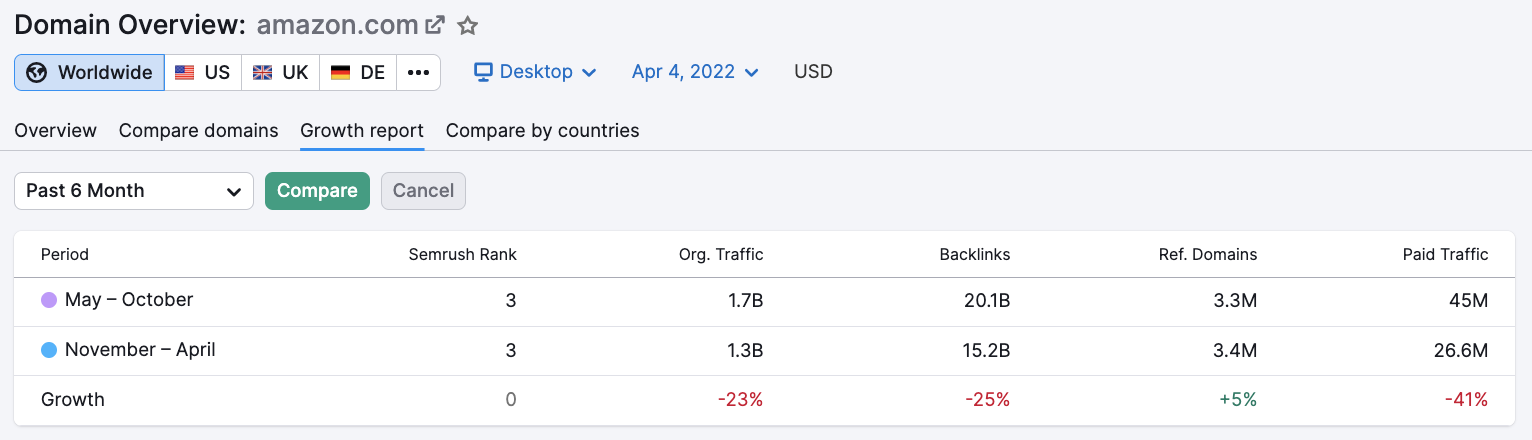Click the Desktop monitor icon
This screenshot has width=1532, height=440.
tap(484, 72)
